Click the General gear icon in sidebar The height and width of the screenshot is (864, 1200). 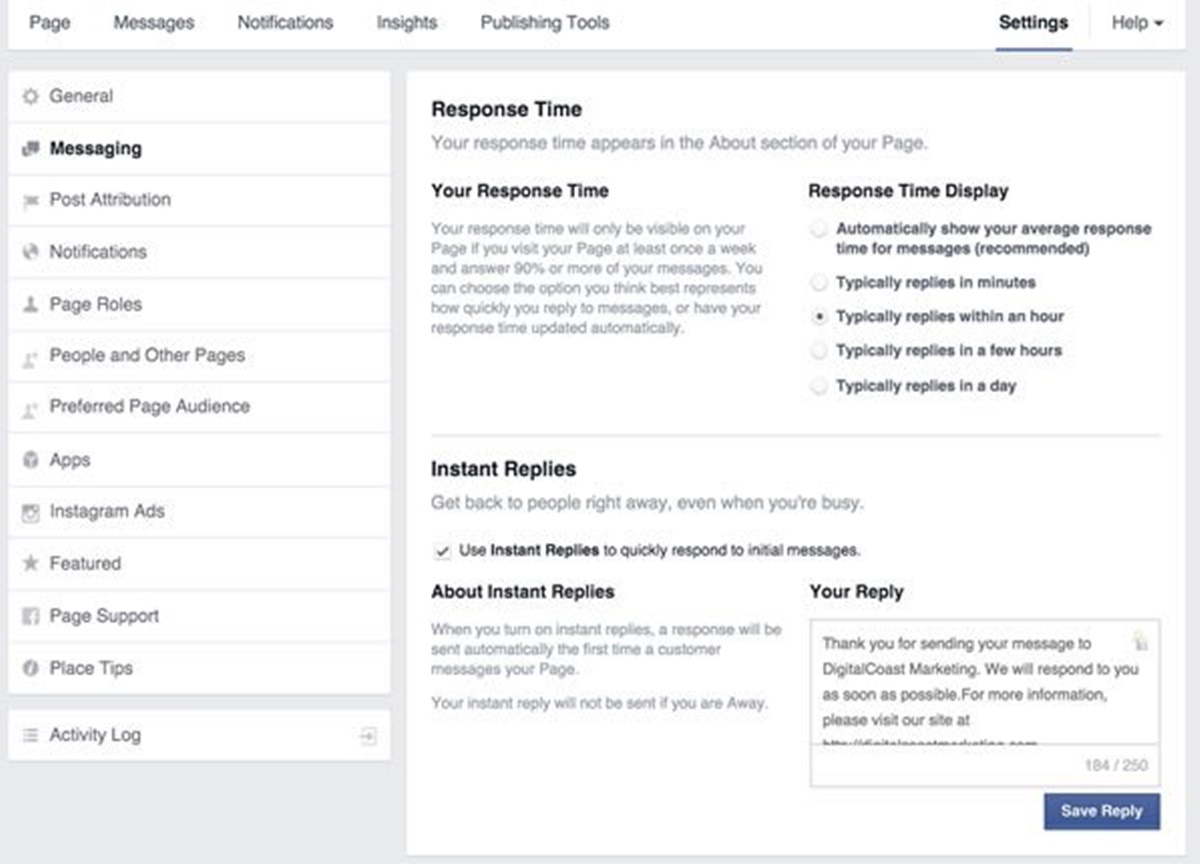tap(30, 97)
